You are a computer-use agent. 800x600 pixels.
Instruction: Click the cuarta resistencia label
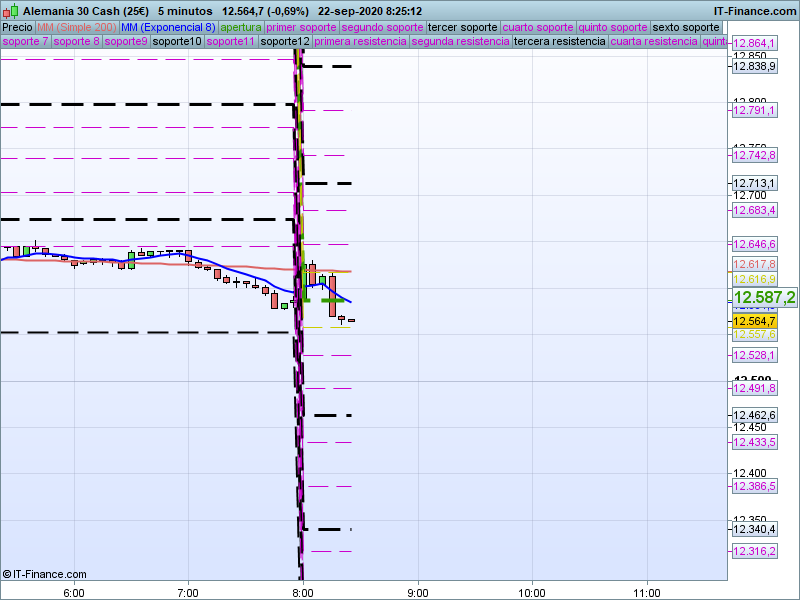654,41
